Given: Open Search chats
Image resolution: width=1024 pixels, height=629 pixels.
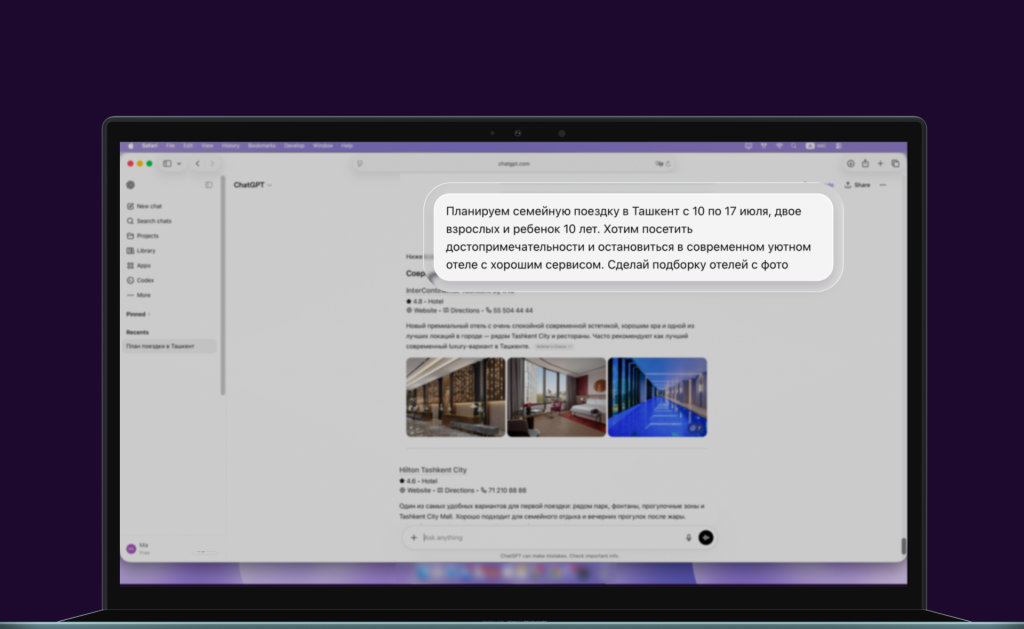Looking at the screenshot, I should pos(149,221).
